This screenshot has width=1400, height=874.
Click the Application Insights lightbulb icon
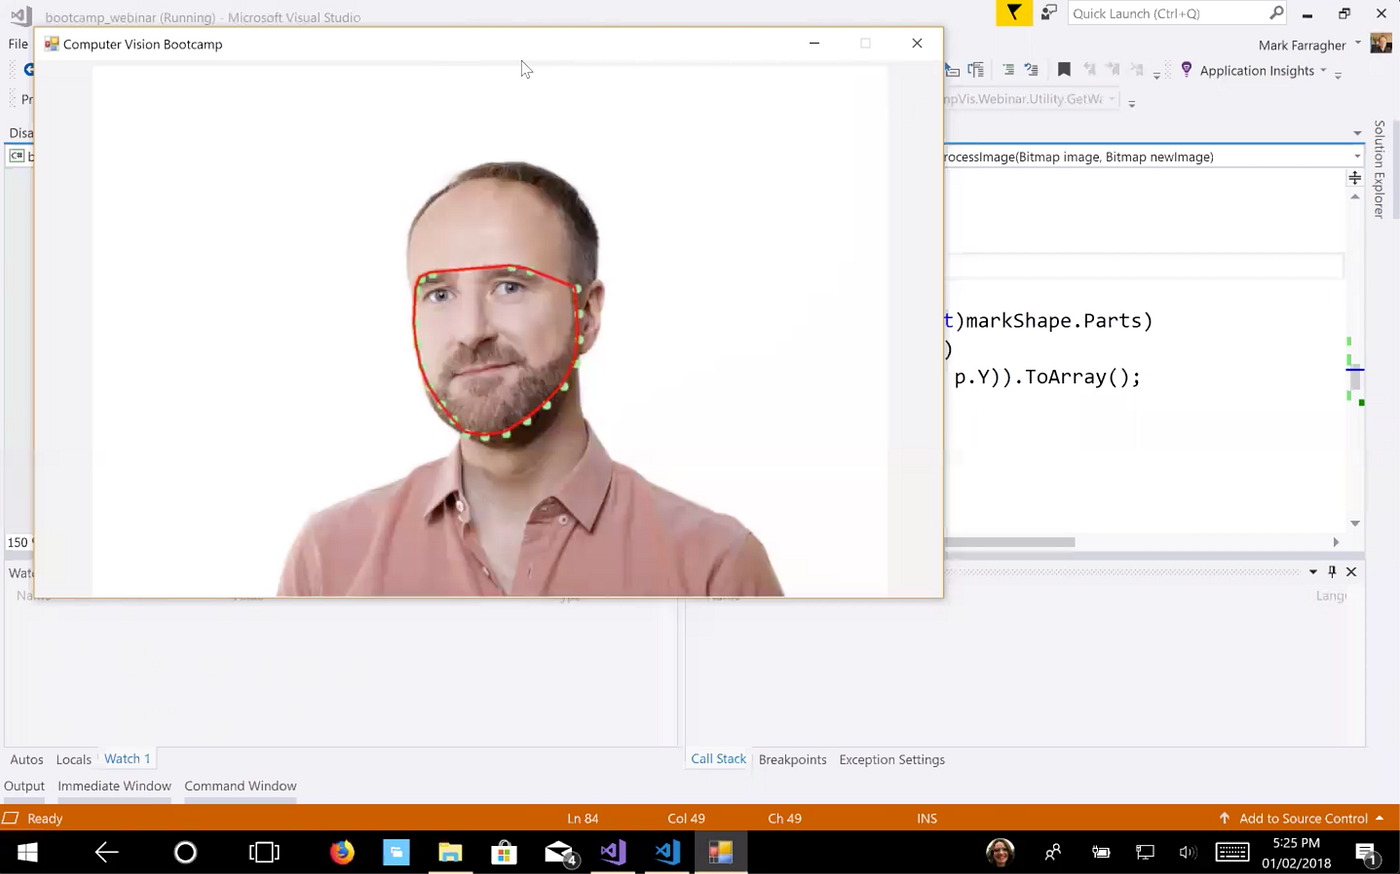click(x=1185, y=70)
